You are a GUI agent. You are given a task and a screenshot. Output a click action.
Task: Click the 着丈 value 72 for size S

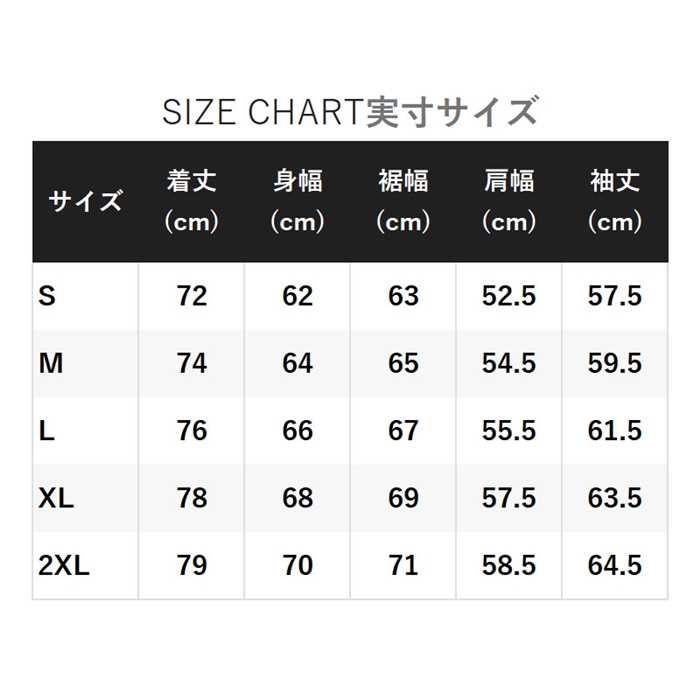pyautogui.click(x=191, y=296)
